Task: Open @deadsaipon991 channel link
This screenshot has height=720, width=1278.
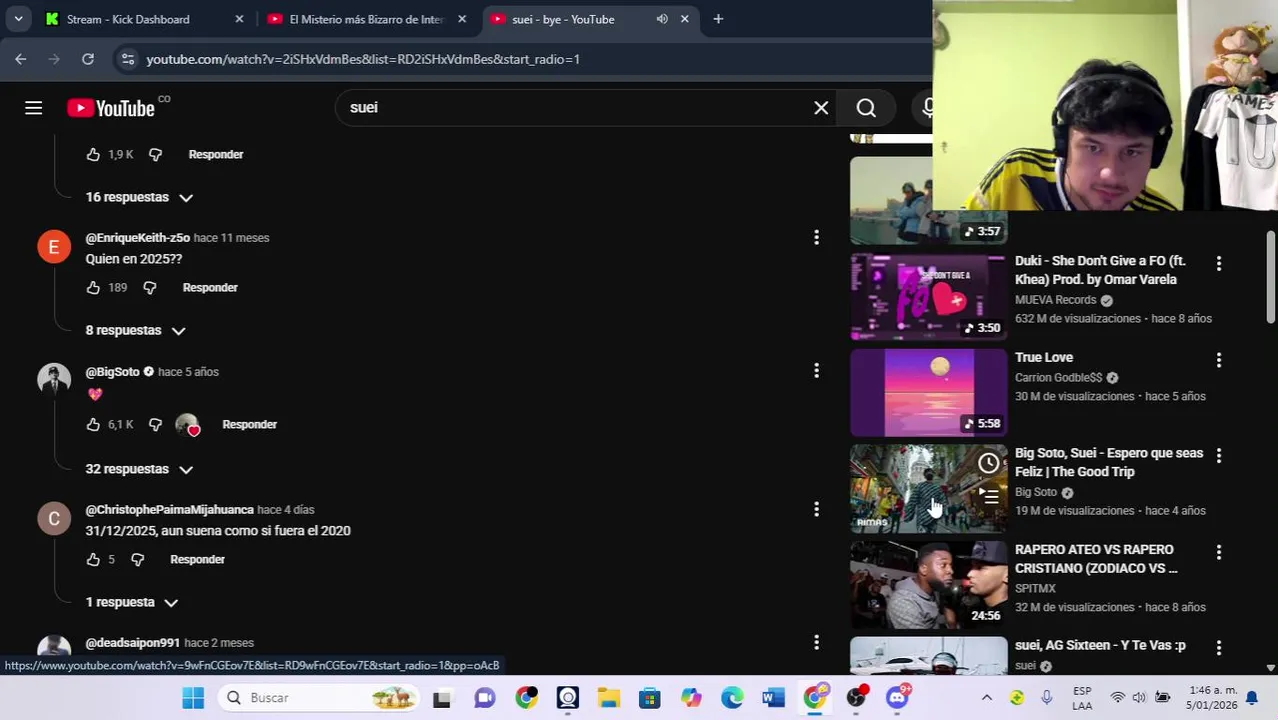Action: (x=132, y=643)
